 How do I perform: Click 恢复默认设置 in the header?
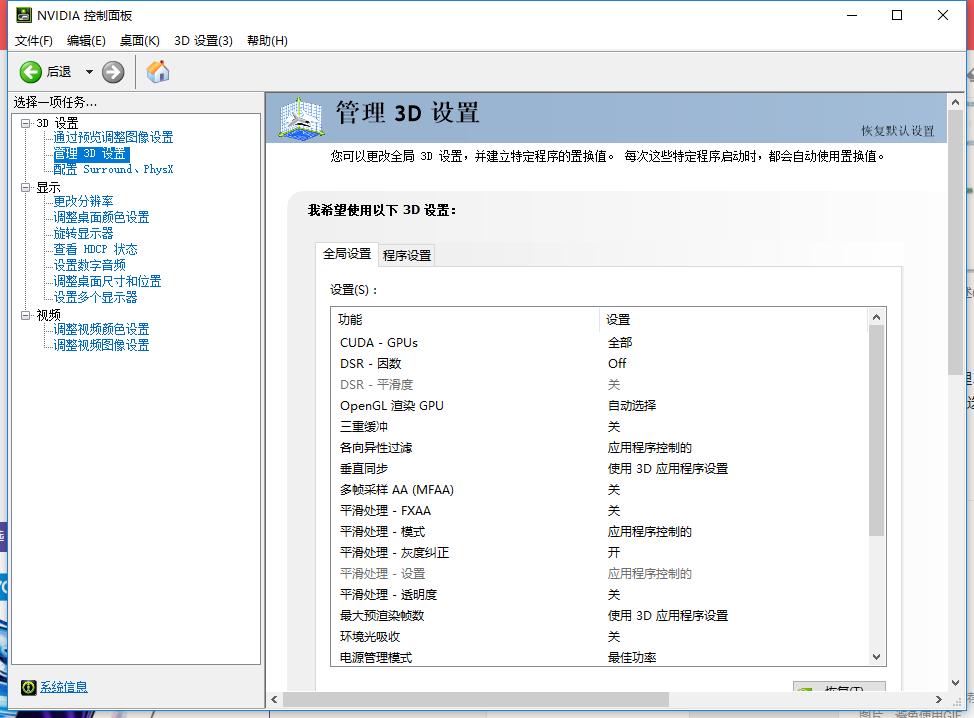click(898, 131)
